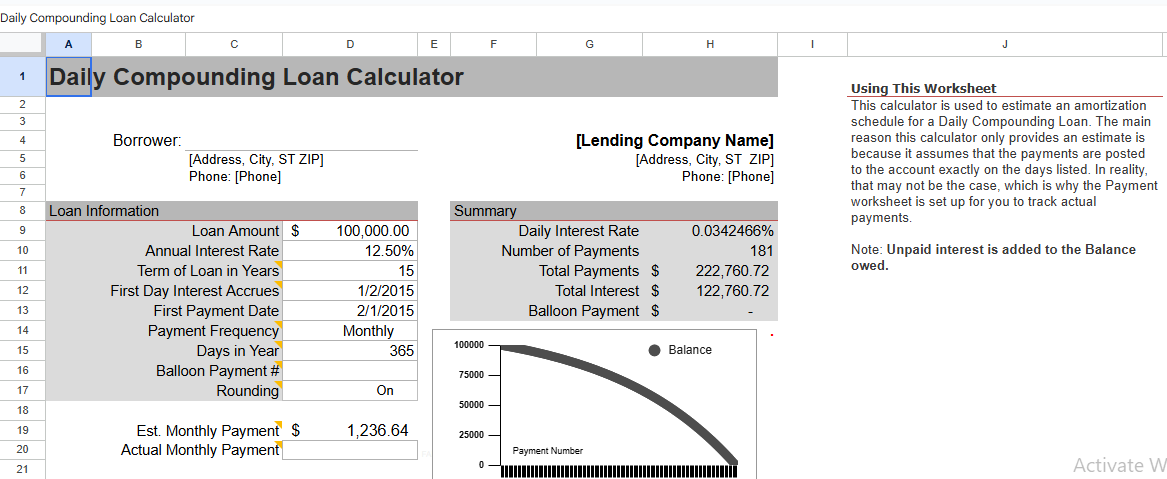Open the Rounding On cell
The width and height of the screenshot is (1167, 479).
(x=350, y=390)
